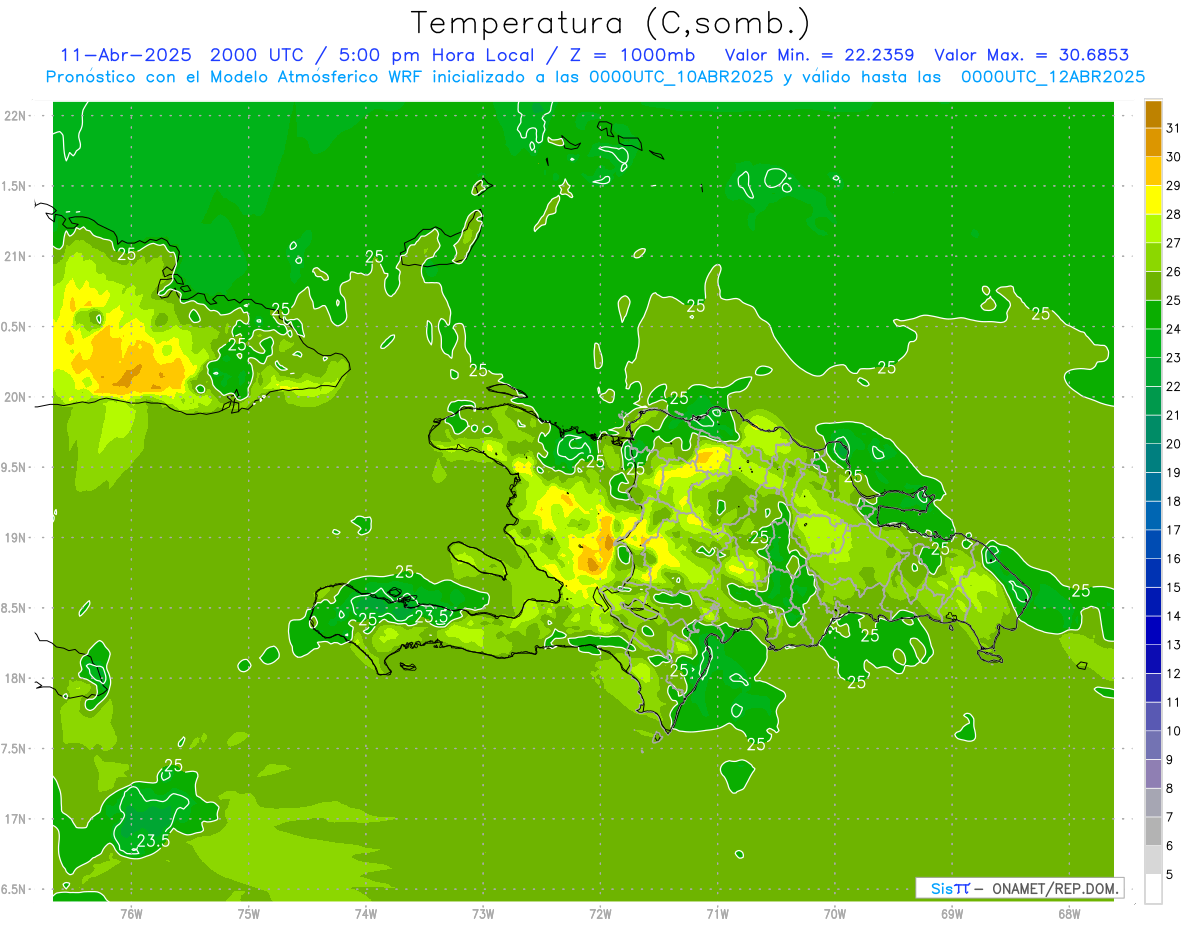Click the color scale label "29"
Screen dimensions: 1200x927
click(x=1174, y=185)
